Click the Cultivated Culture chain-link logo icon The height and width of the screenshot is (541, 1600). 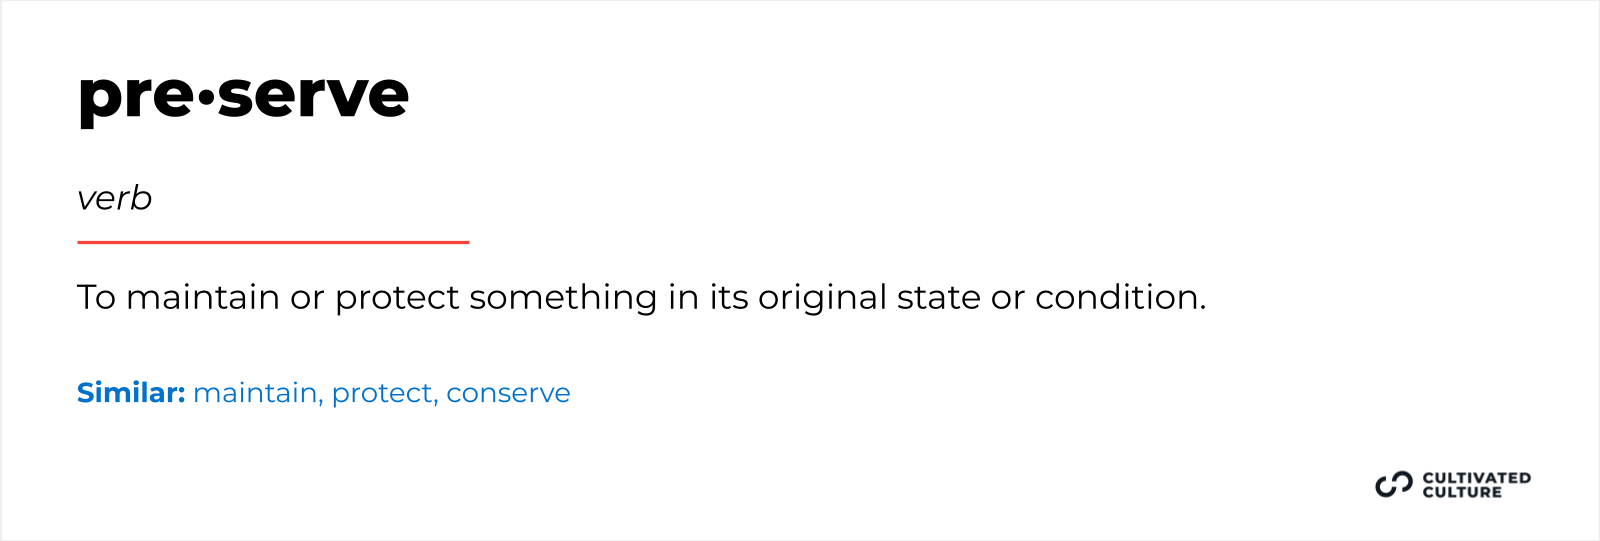coord(1393,485)
